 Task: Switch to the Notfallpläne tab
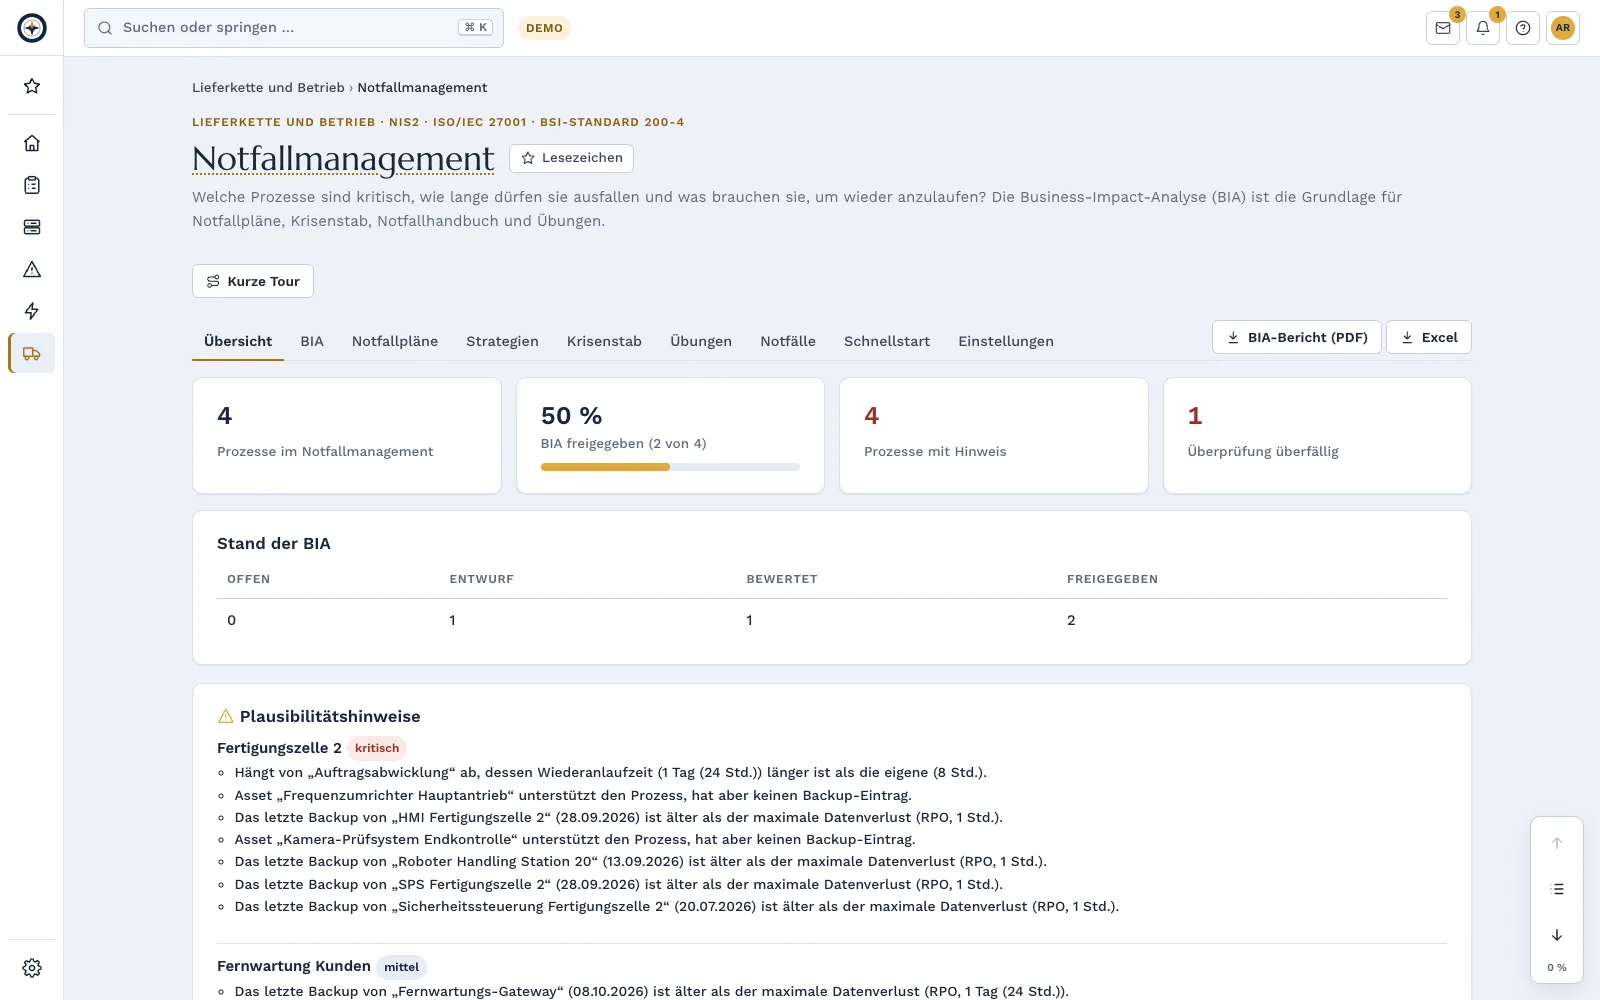tap(395, 341)
